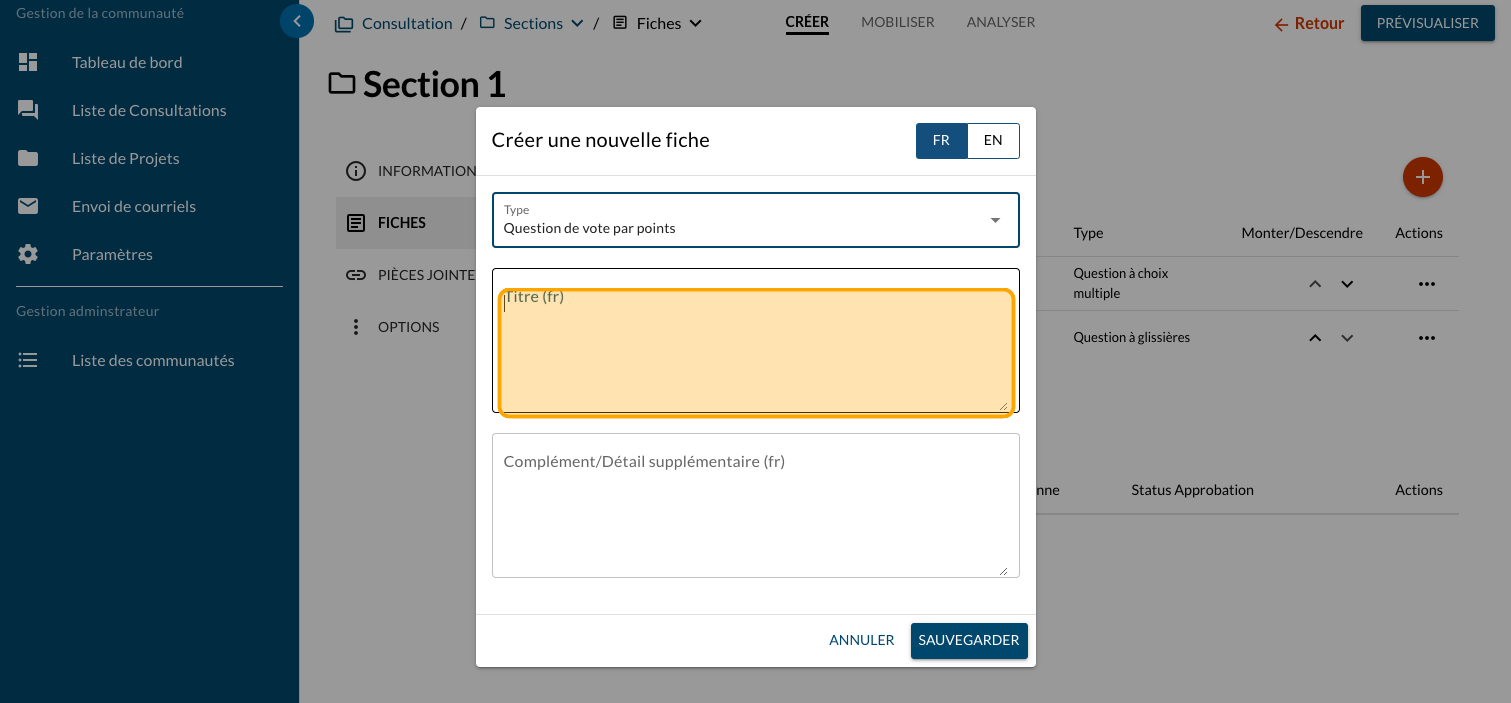Click ANNULER to cancel the dialog
The width and height of the screenshot is (1511, 703).
(861, 641)
